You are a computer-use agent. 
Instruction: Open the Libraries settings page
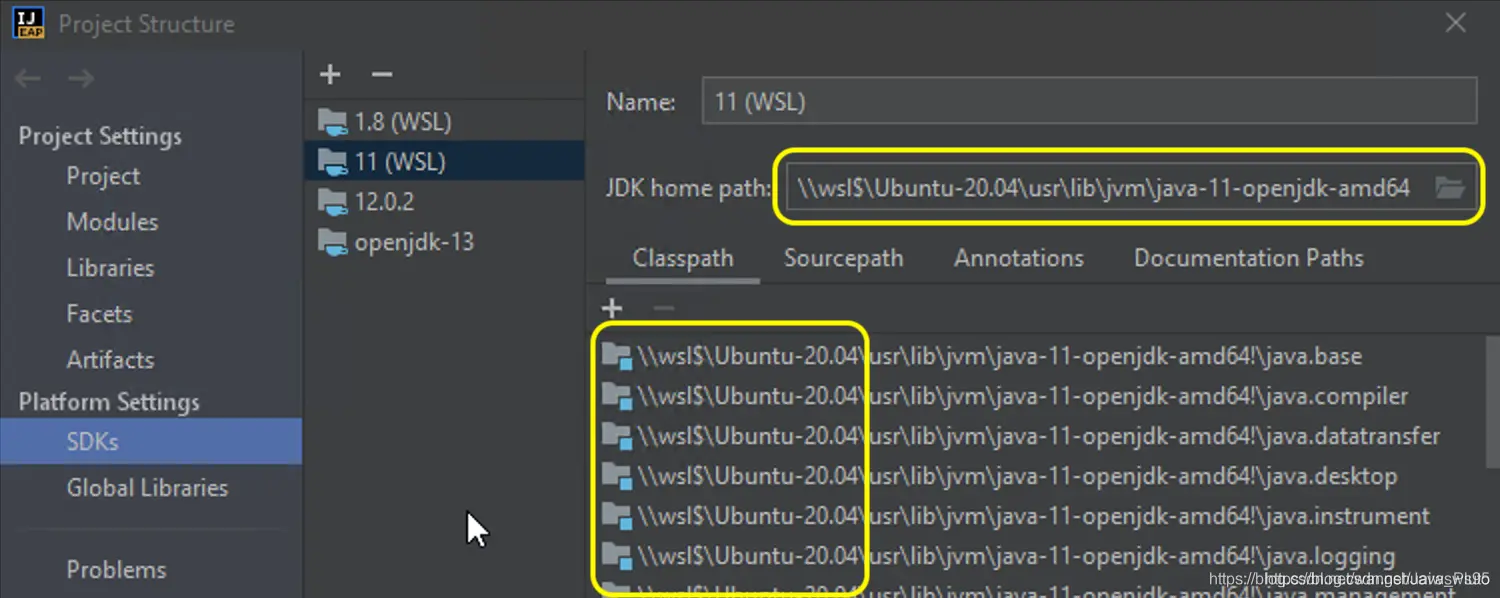tap(110, 268)
